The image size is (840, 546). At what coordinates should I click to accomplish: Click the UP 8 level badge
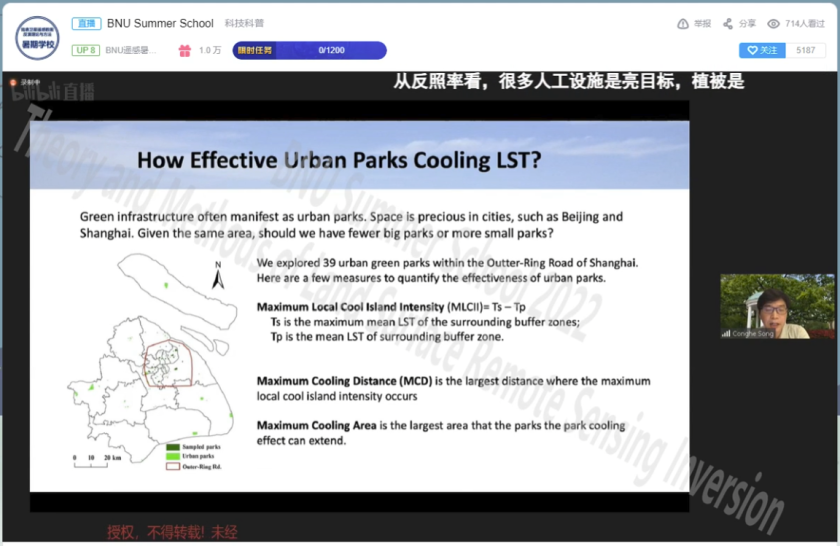coord(85,50)
